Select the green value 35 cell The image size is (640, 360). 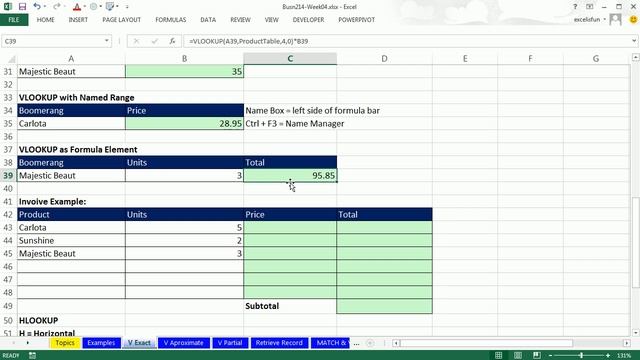click(x=184, y=71)
